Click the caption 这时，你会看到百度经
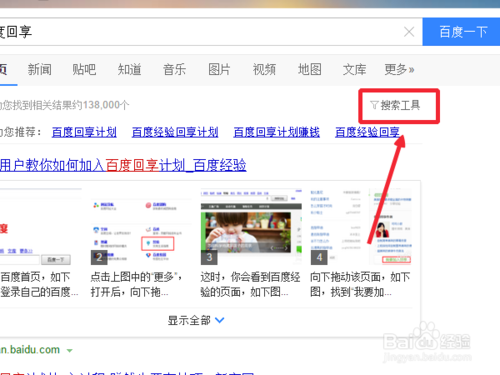This screenshot has width=500, height=375. pos(250,277)
